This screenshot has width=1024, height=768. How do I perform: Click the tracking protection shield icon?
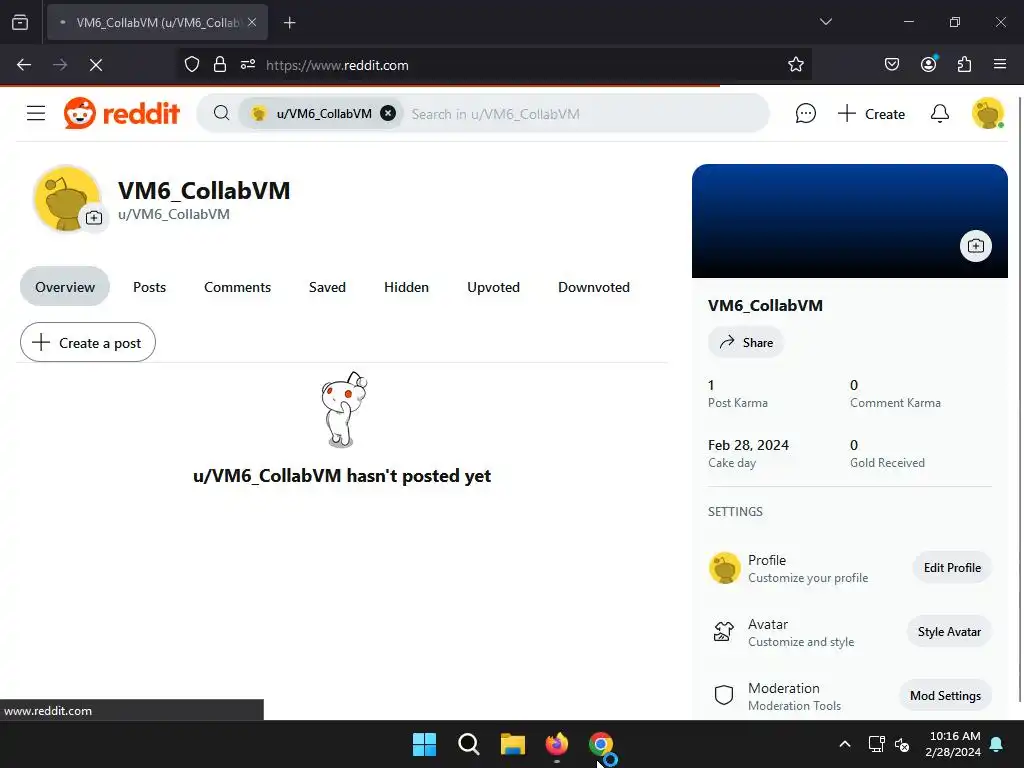(x=191, y=65)
